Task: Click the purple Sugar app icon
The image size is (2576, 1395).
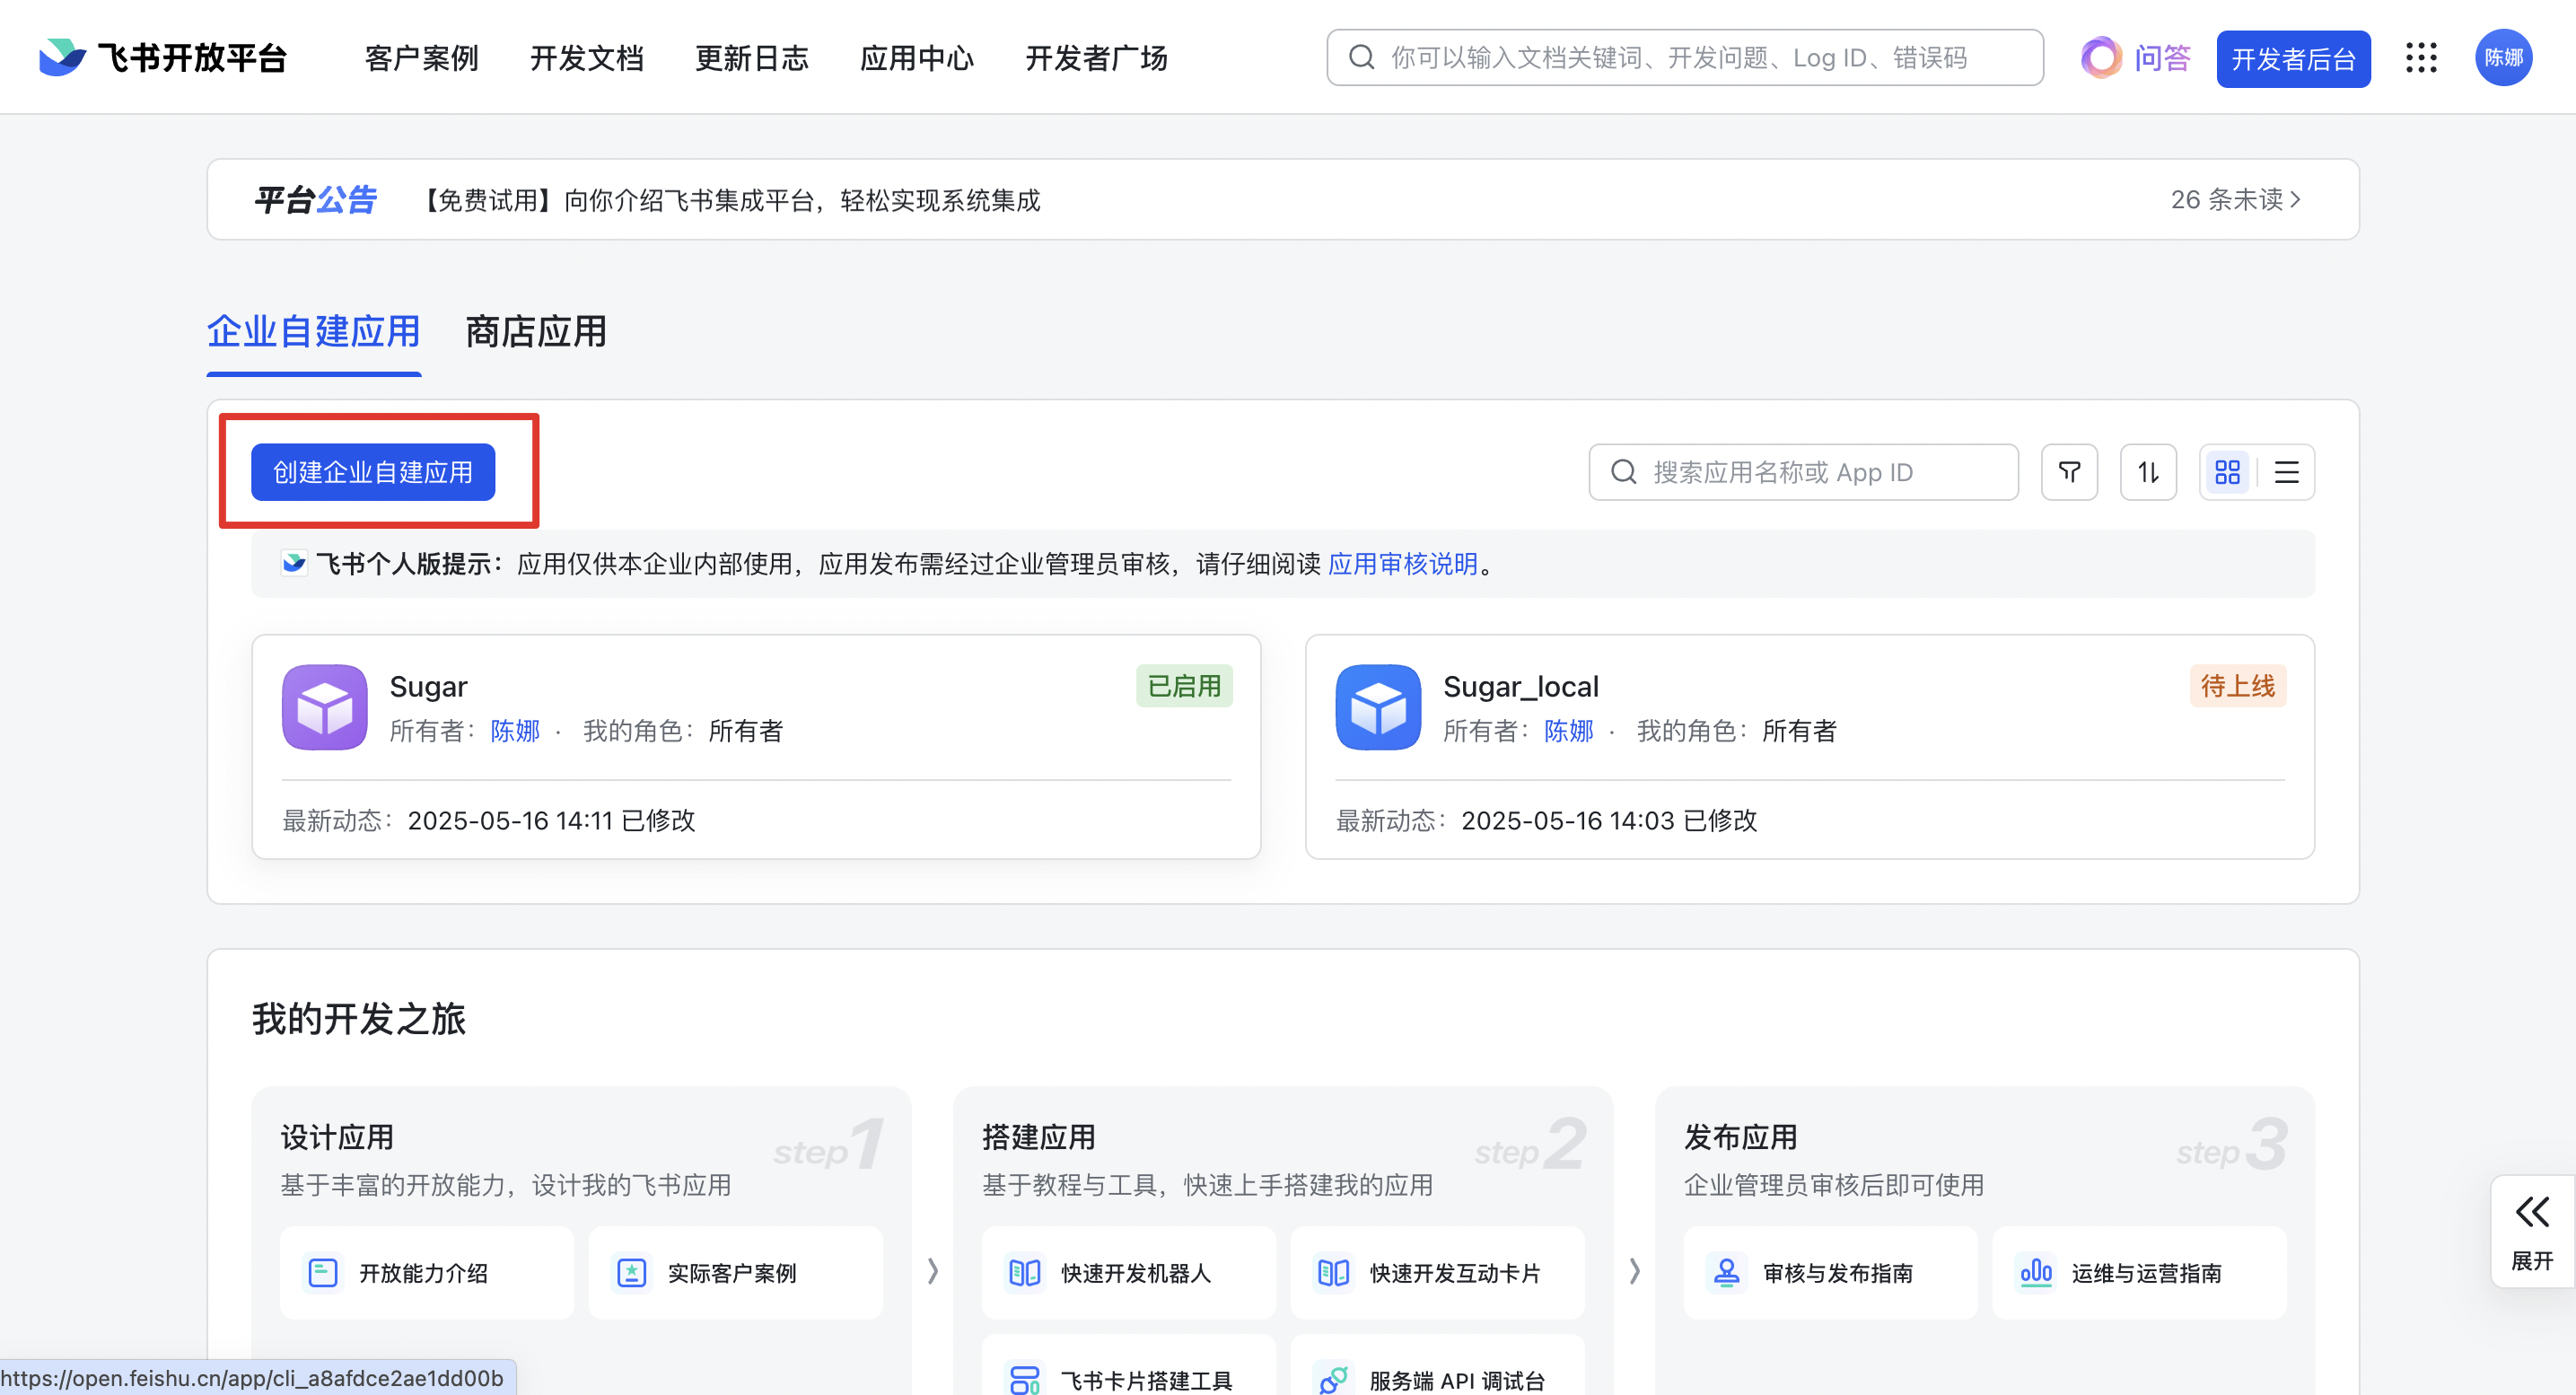Action: click(x=324, y=707)
